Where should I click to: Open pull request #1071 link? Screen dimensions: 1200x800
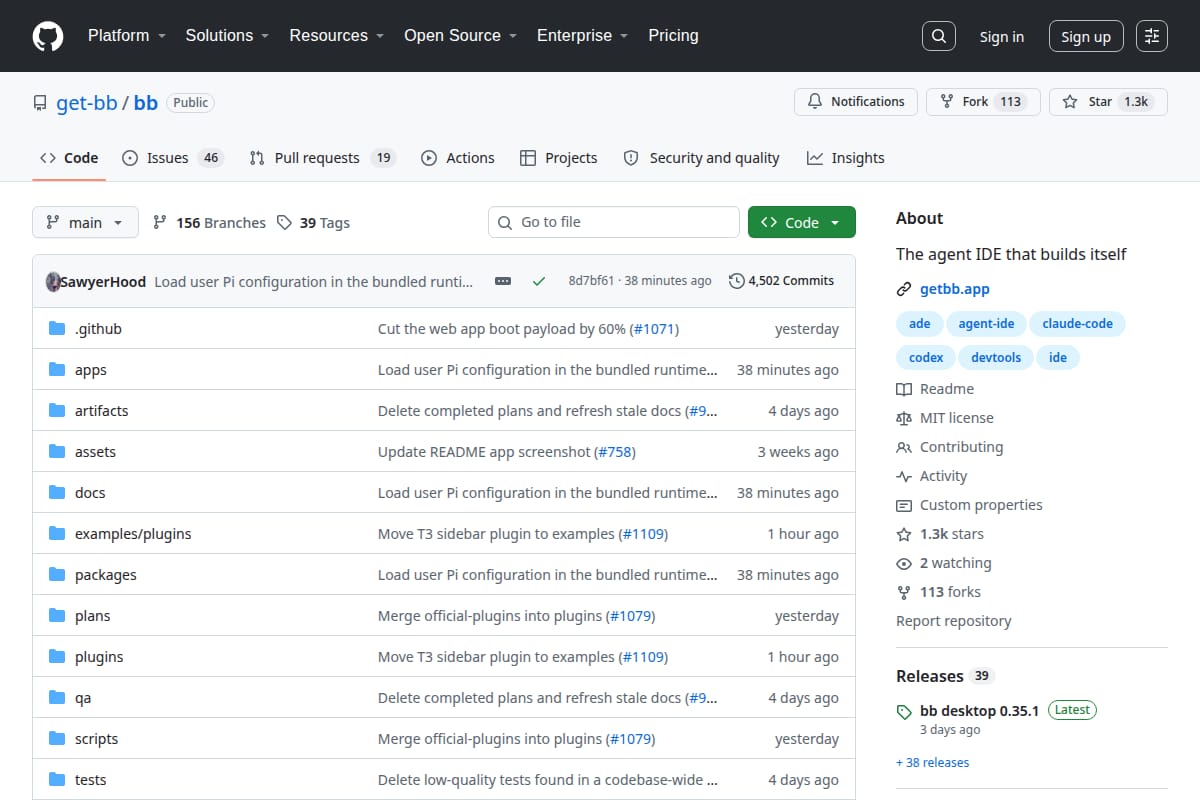point(654,328)
